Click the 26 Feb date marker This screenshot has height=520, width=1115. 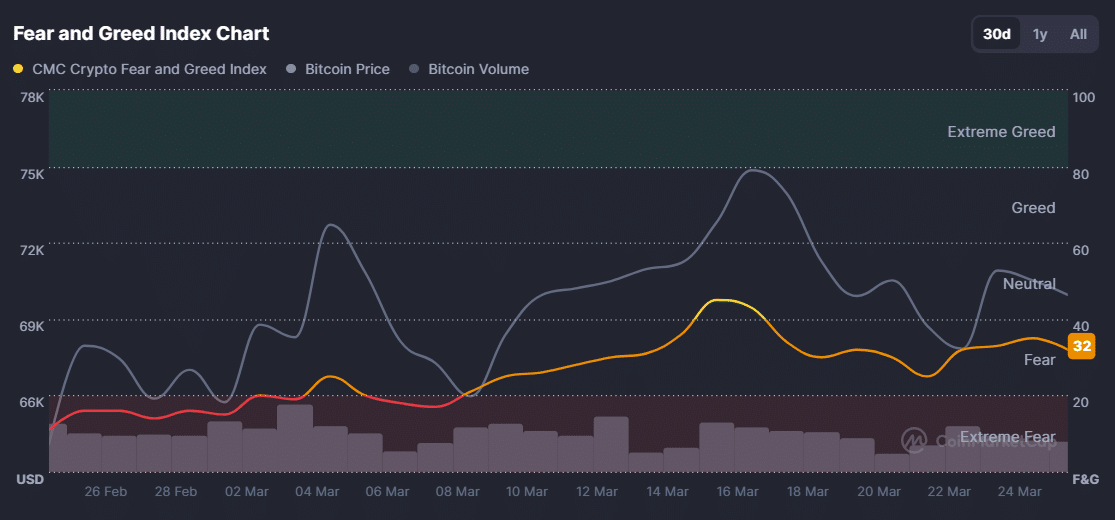[x=106, y=492]
